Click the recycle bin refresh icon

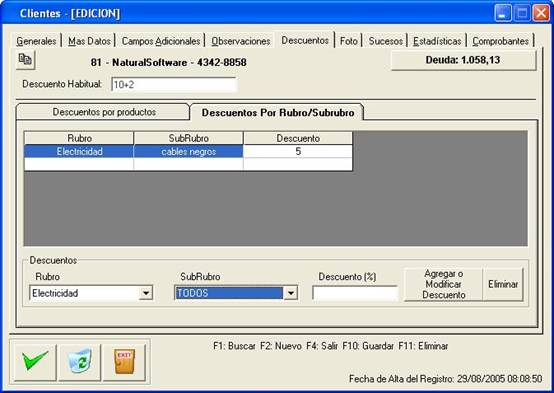tap(79, 362)
